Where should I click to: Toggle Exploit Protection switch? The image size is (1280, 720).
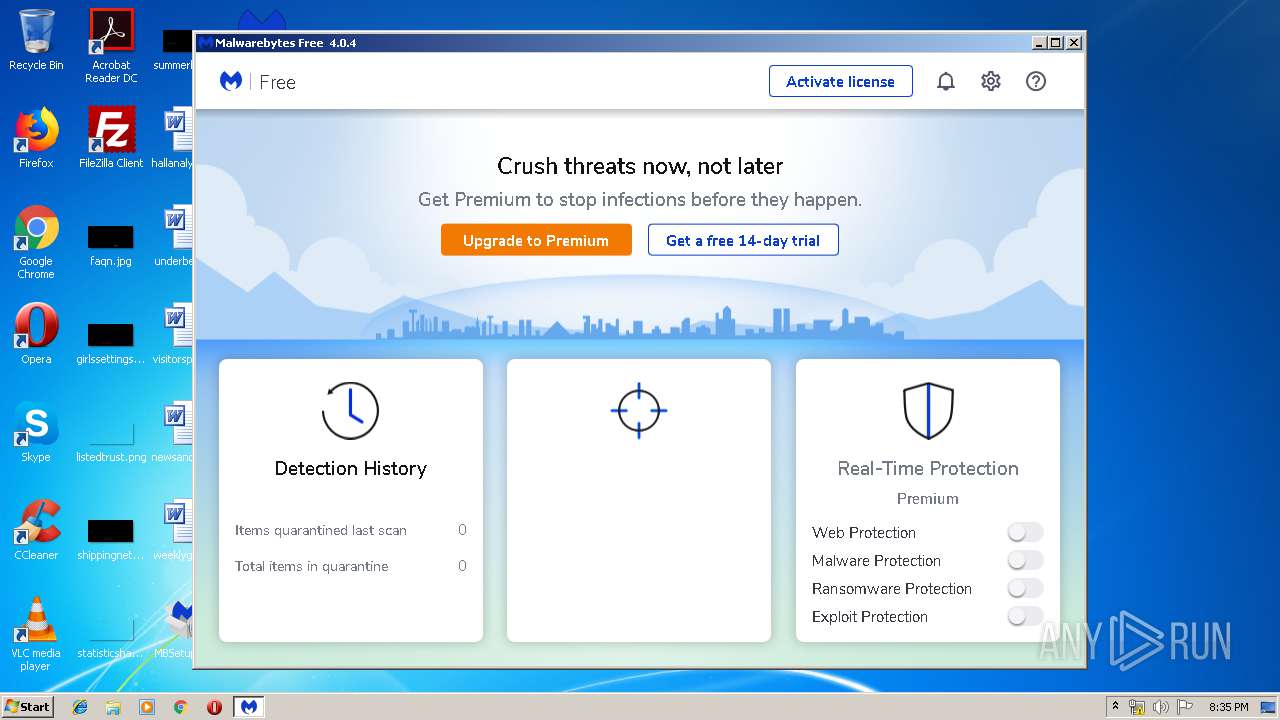click(1025, 616)
